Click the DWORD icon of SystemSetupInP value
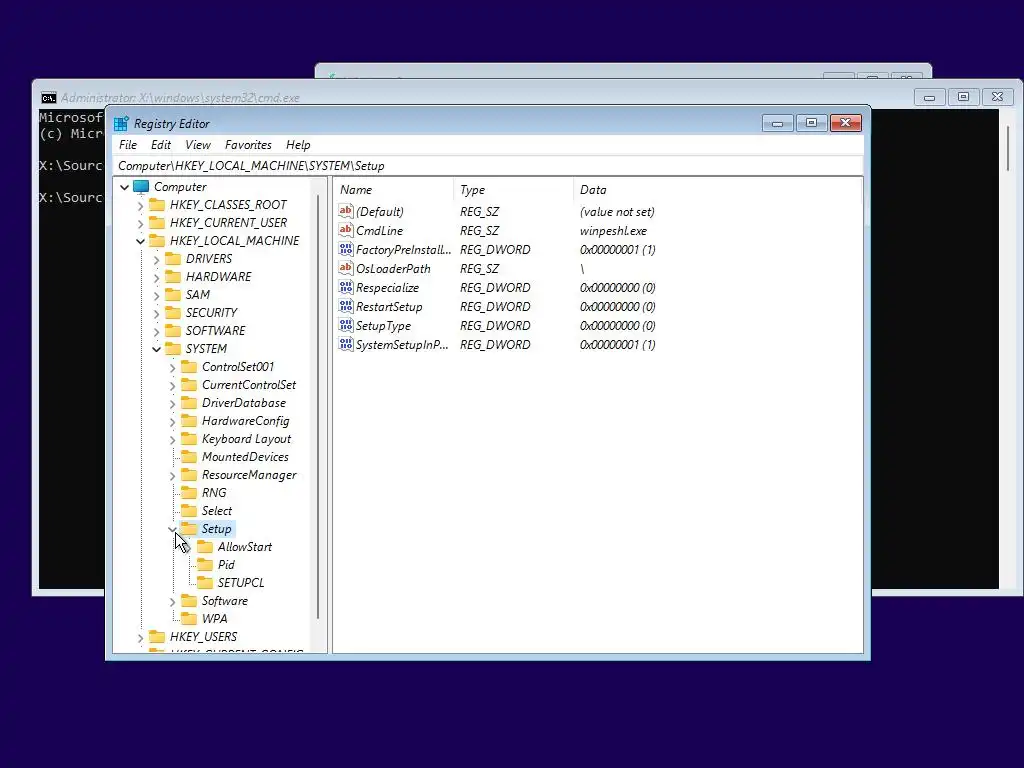This screenshot has height=768, width=1024. (345, 344)
